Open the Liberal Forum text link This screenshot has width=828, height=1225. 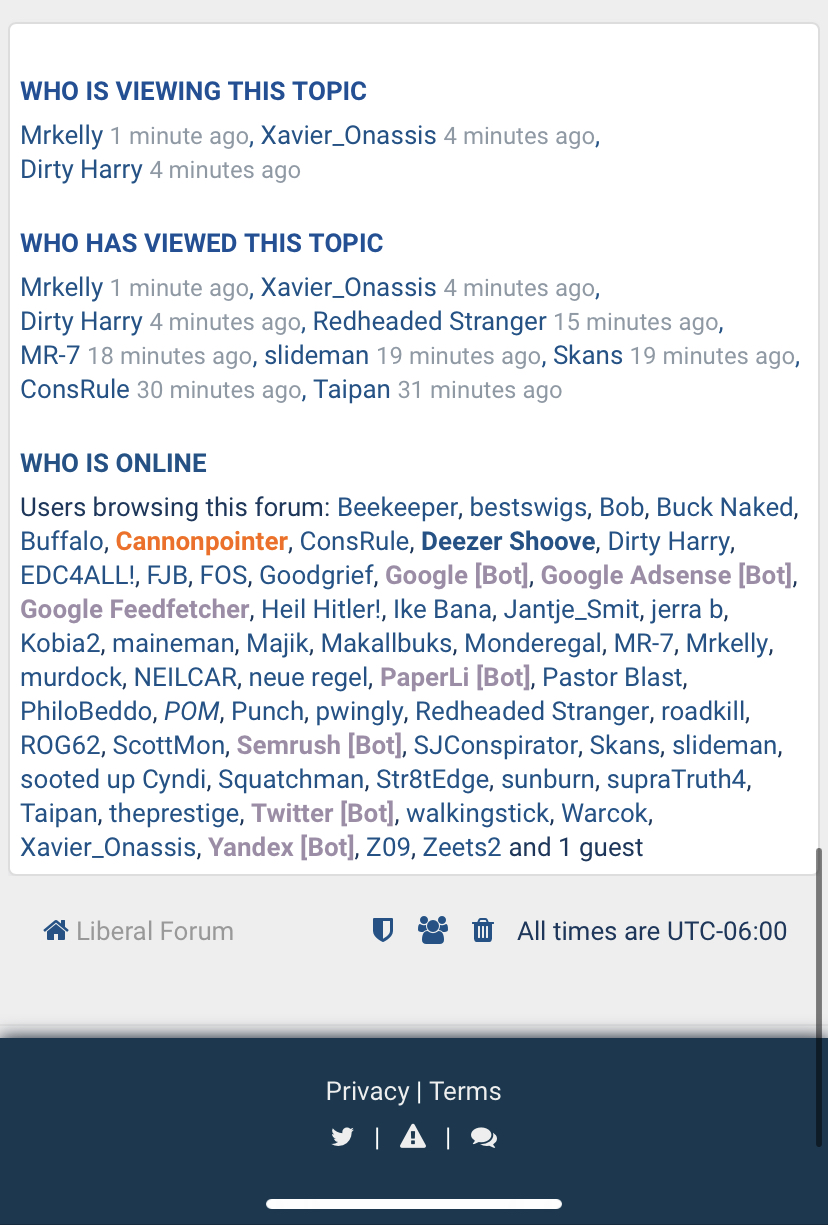(155, 931)
